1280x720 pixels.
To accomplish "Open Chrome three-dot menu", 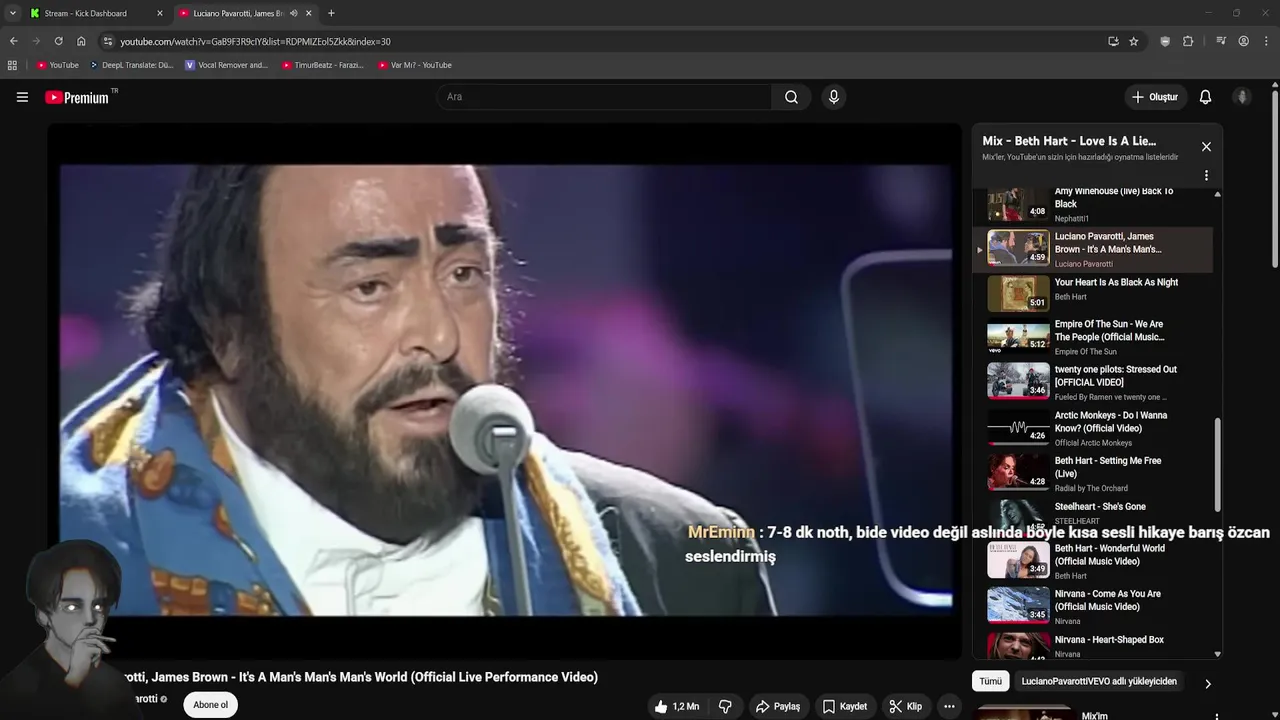I will click(x=1266, y=41).
